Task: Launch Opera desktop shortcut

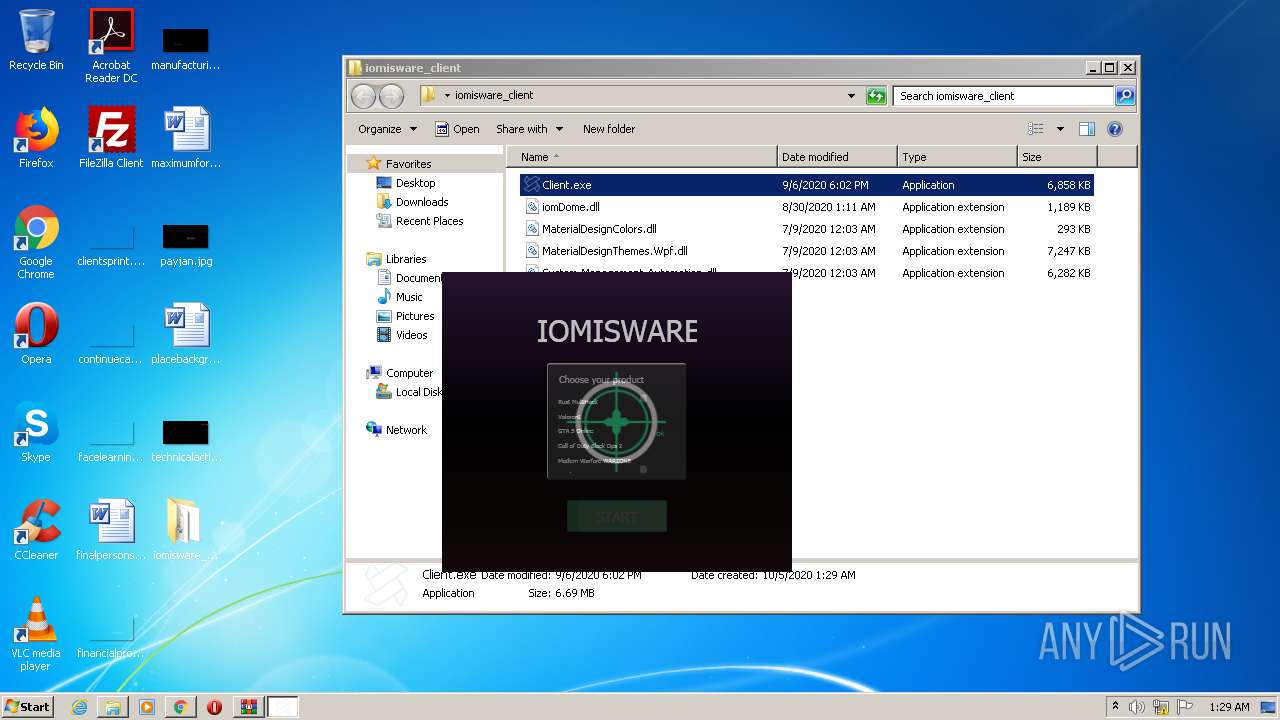Action: point(36,334)
